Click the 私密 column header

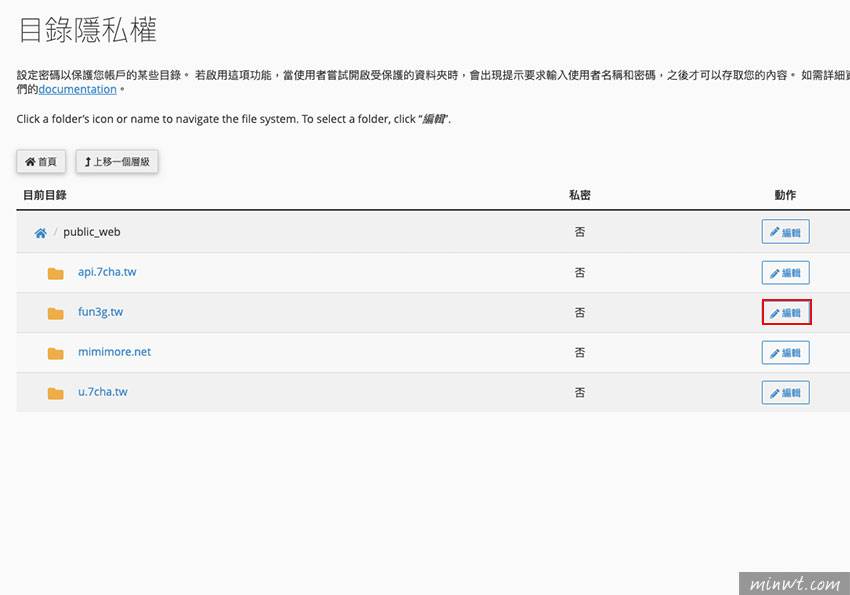[579, 195]
